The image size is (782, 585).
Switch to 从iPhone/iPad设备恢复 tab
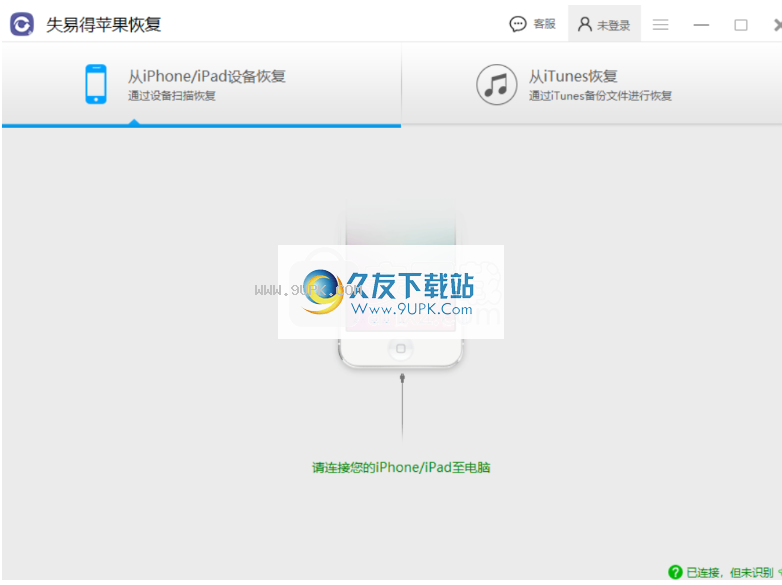(x=201, y=84)
